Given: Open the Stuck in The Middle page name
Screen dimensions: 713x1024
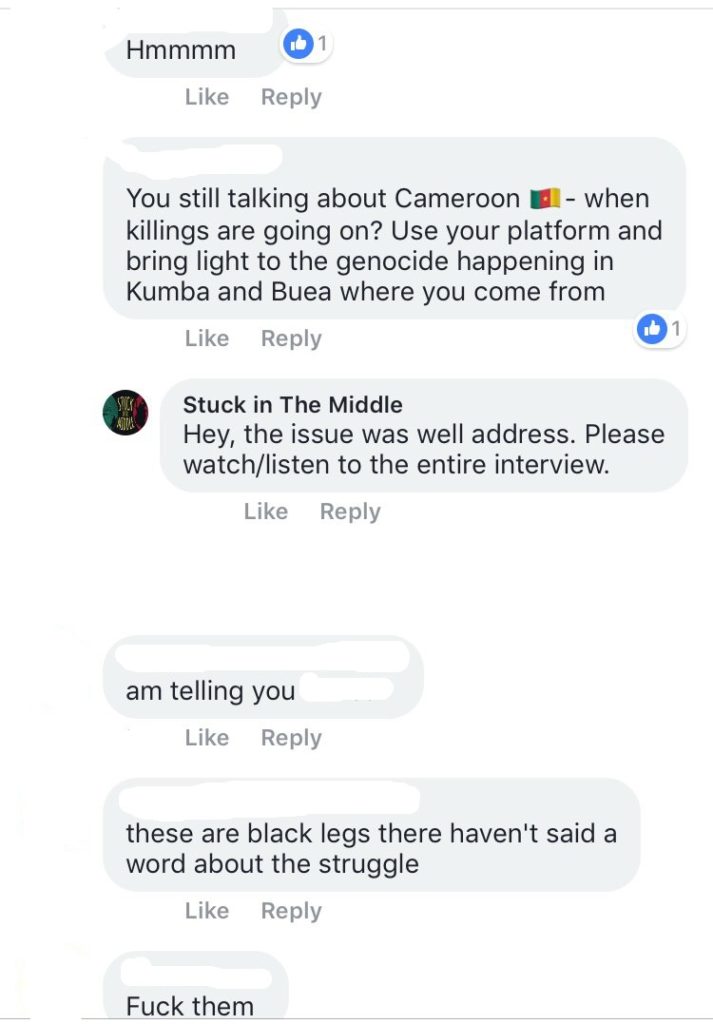Looking at the screenshot, I should click(x=293, y=404).
